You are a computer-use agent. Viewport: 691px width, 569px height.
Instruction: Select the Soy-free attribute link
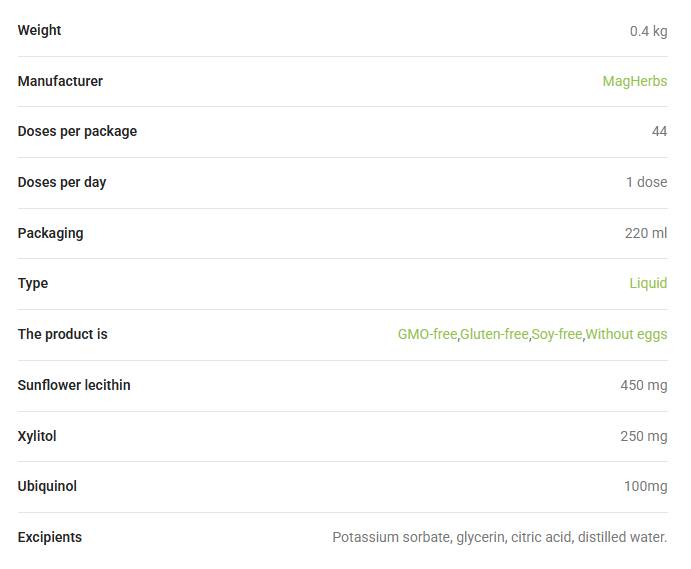[x=557, y=334]
